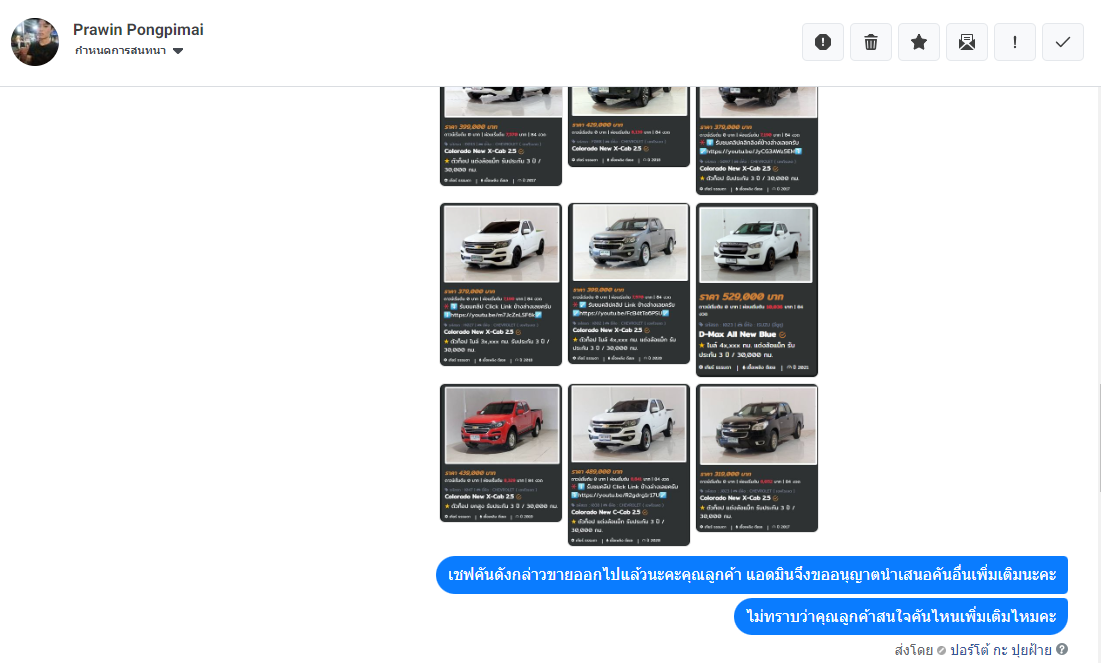This screenshot has height=663, width=1101.
Task: Open white Colorado 379,000 baht car card
Action: [501, 284]
